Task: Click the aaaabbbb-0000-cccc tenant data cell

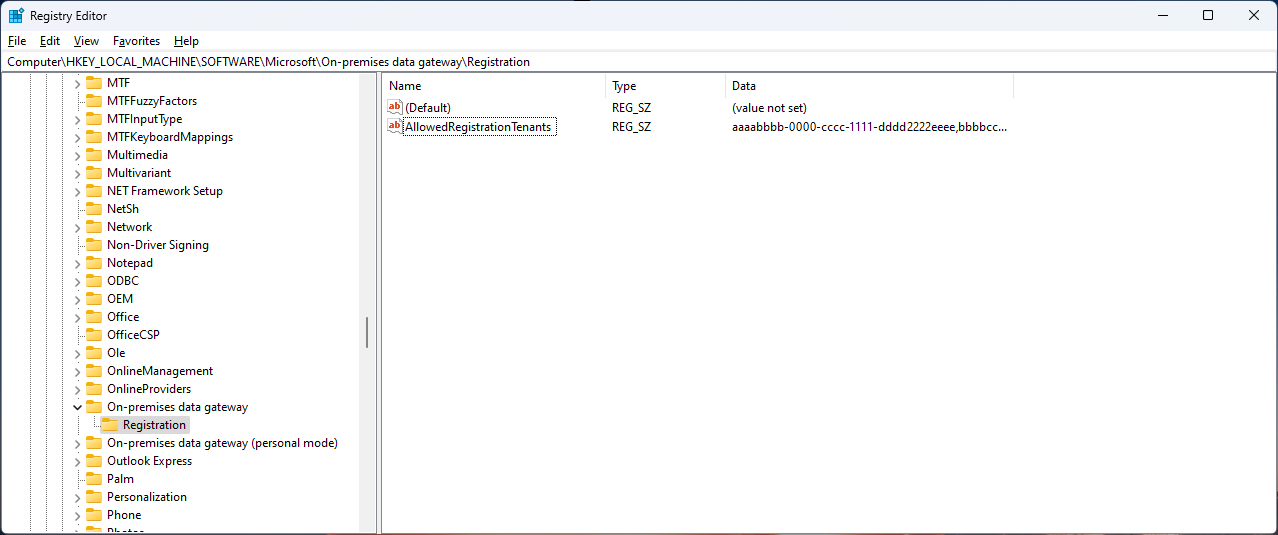Action: coord(869,127)
